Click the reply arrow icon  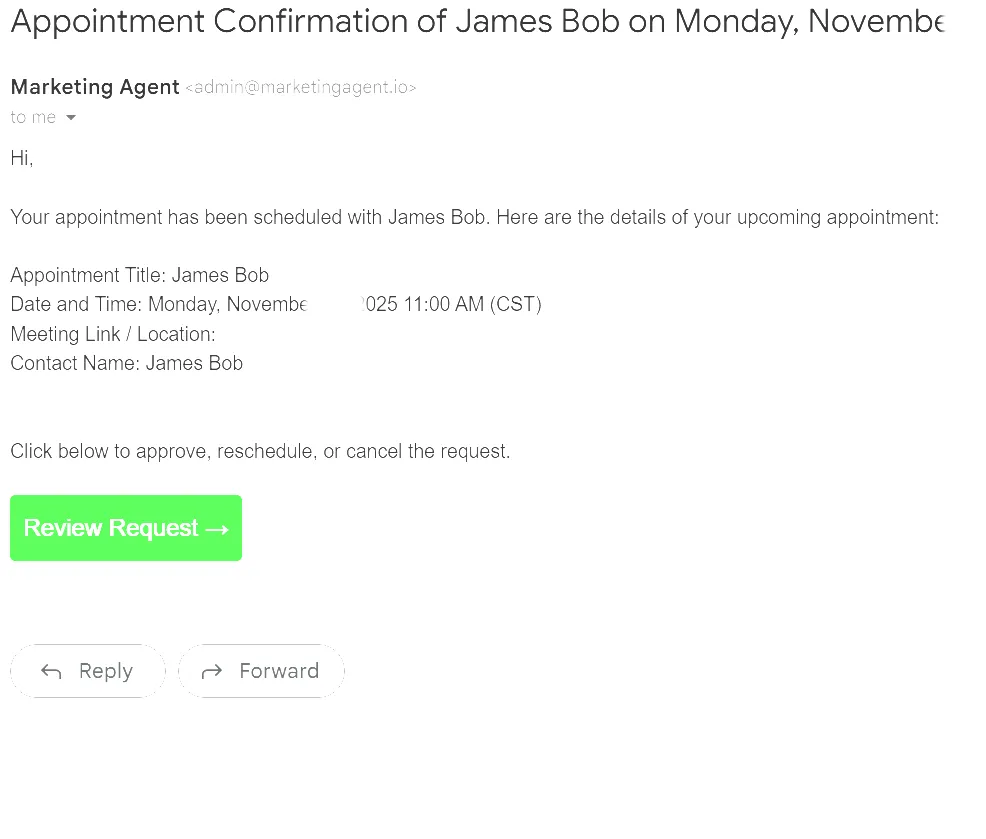(51, 672)
